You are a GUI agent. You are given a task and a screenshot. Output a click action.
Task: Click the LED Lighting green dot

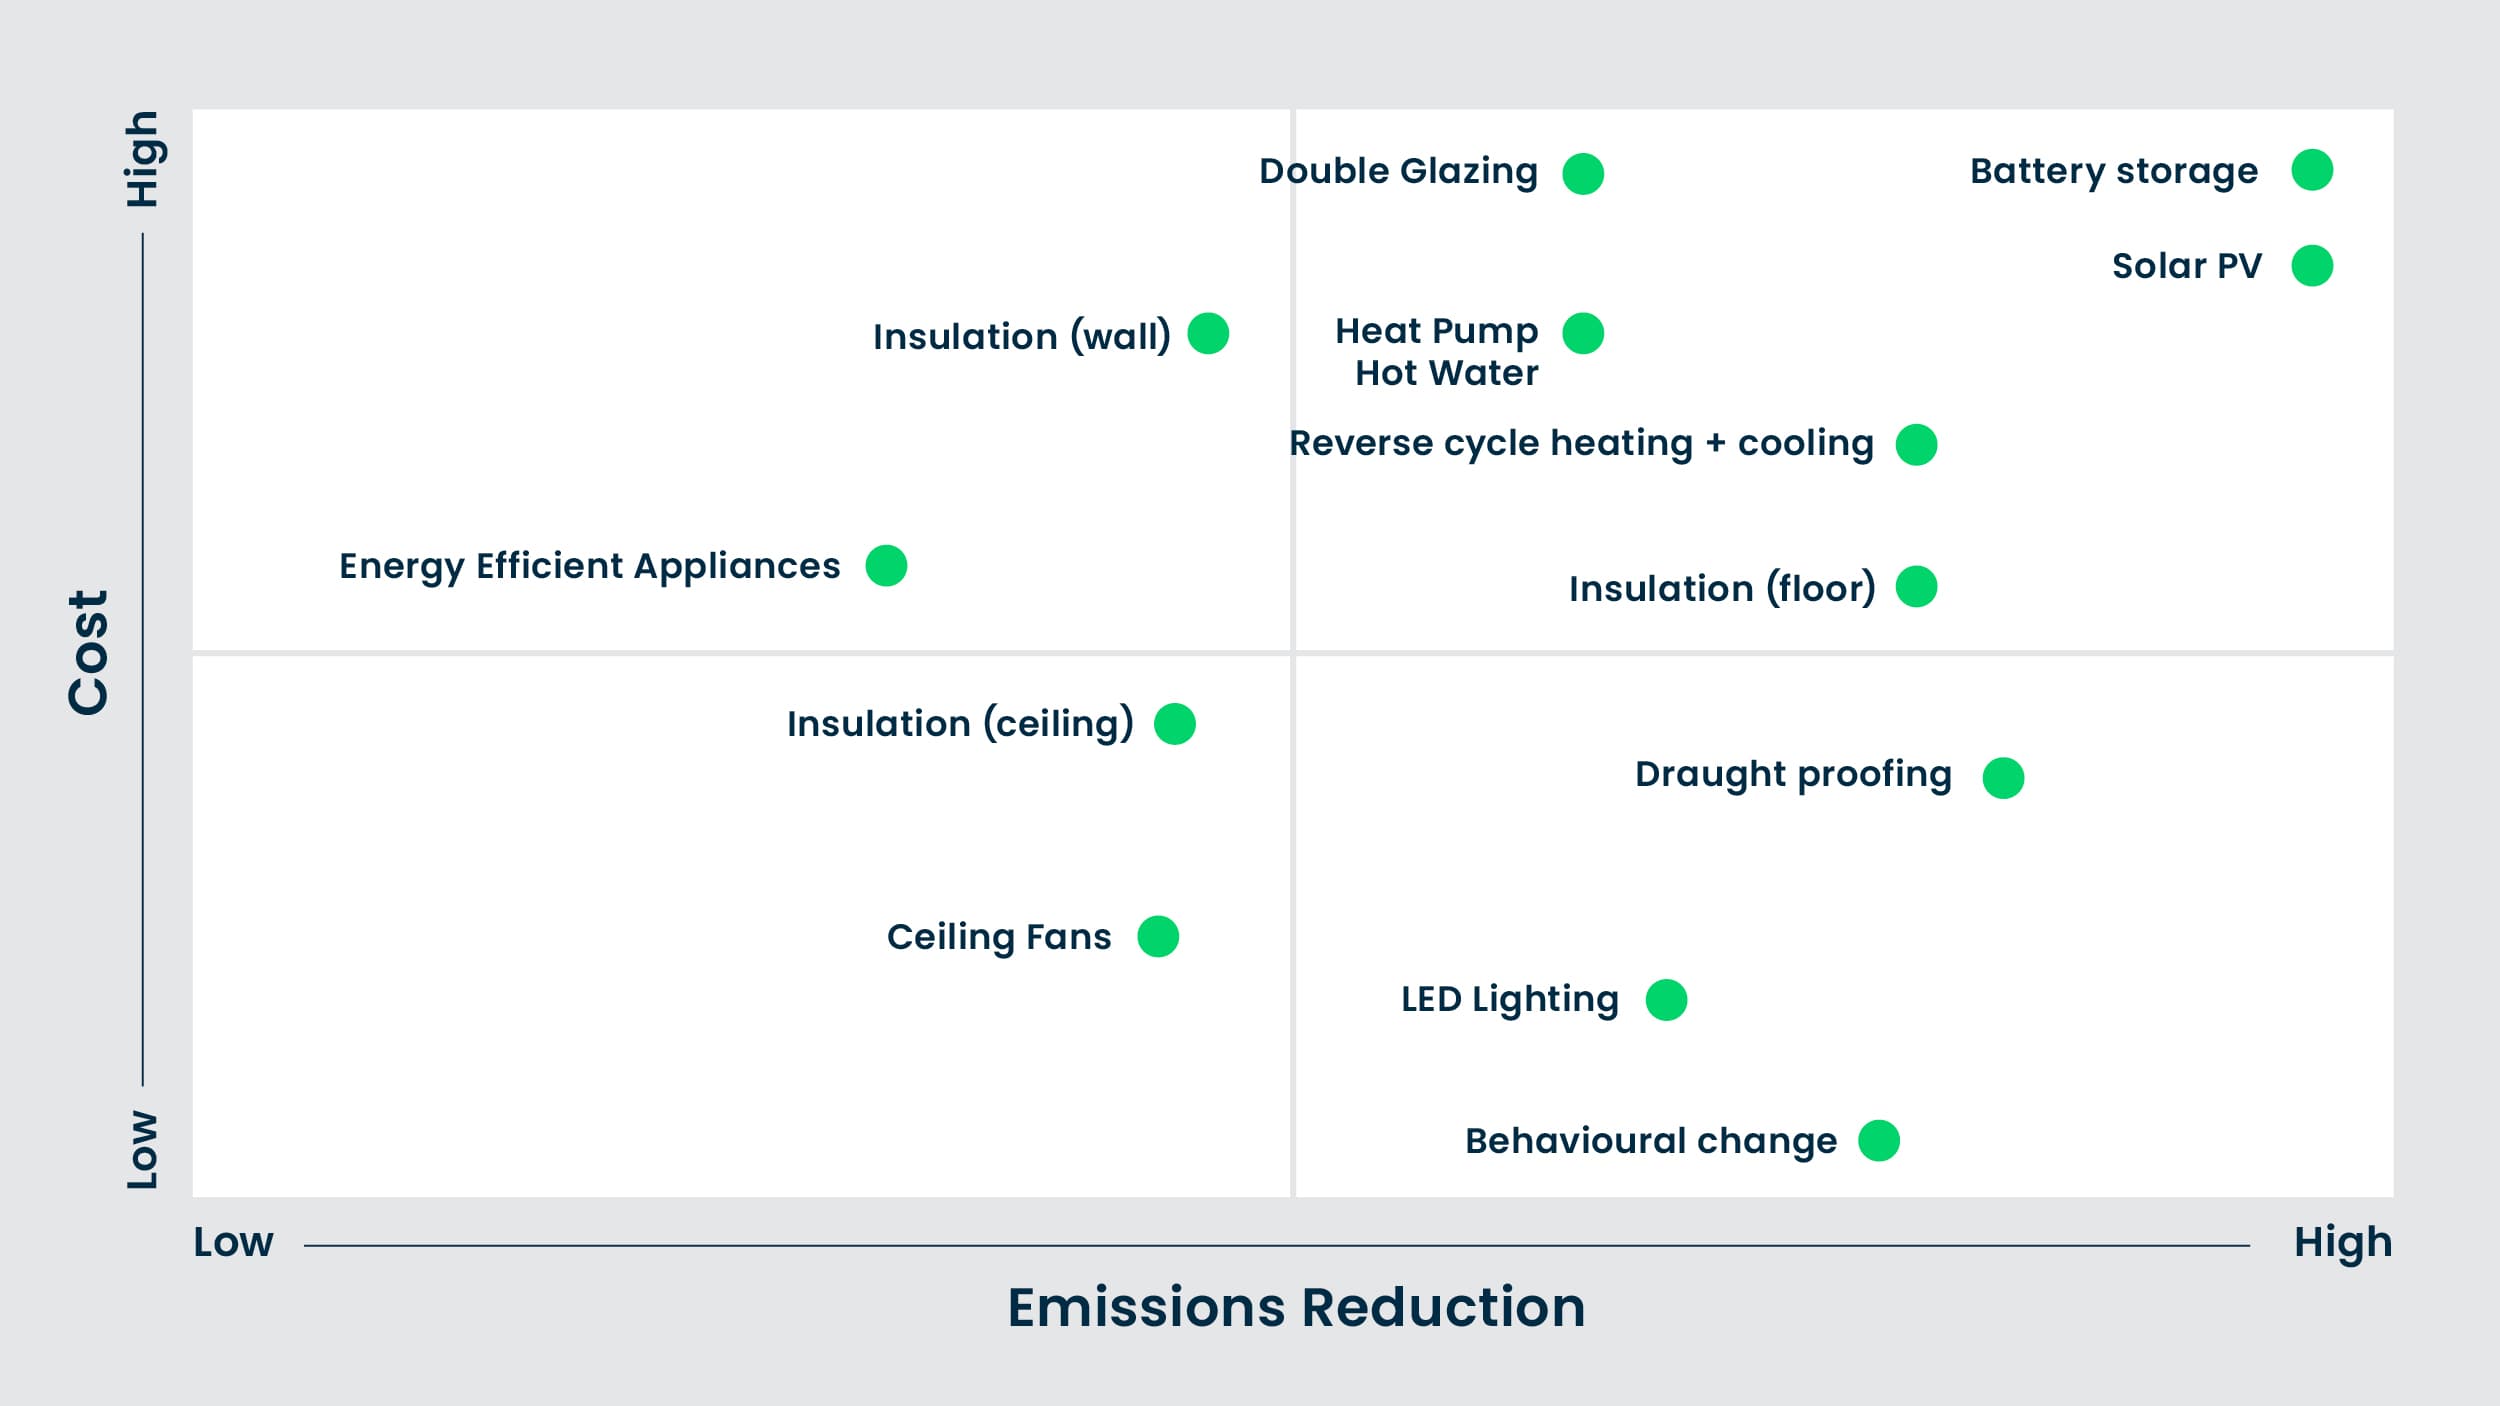pos(1666,1000)
